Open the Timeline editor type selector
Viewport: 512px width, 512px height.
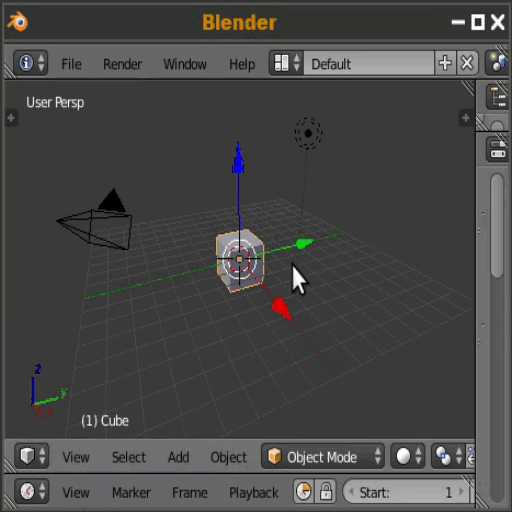pos(32,491)
